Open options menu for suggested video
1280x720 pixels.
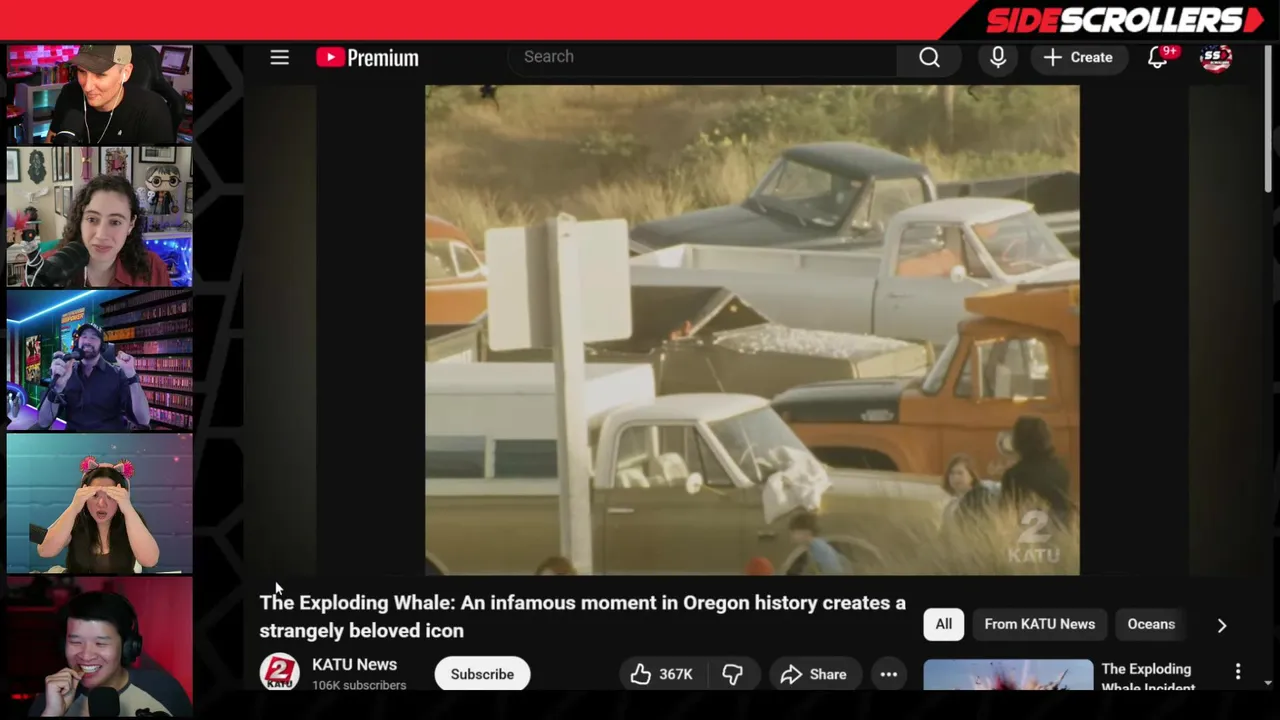pos(1237,671)
